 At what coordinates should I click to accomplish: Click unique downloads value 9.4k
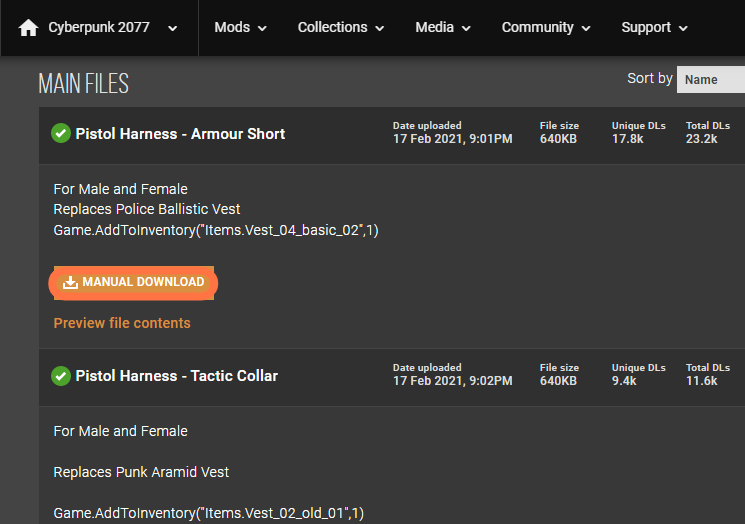click(x=624, y=381)
